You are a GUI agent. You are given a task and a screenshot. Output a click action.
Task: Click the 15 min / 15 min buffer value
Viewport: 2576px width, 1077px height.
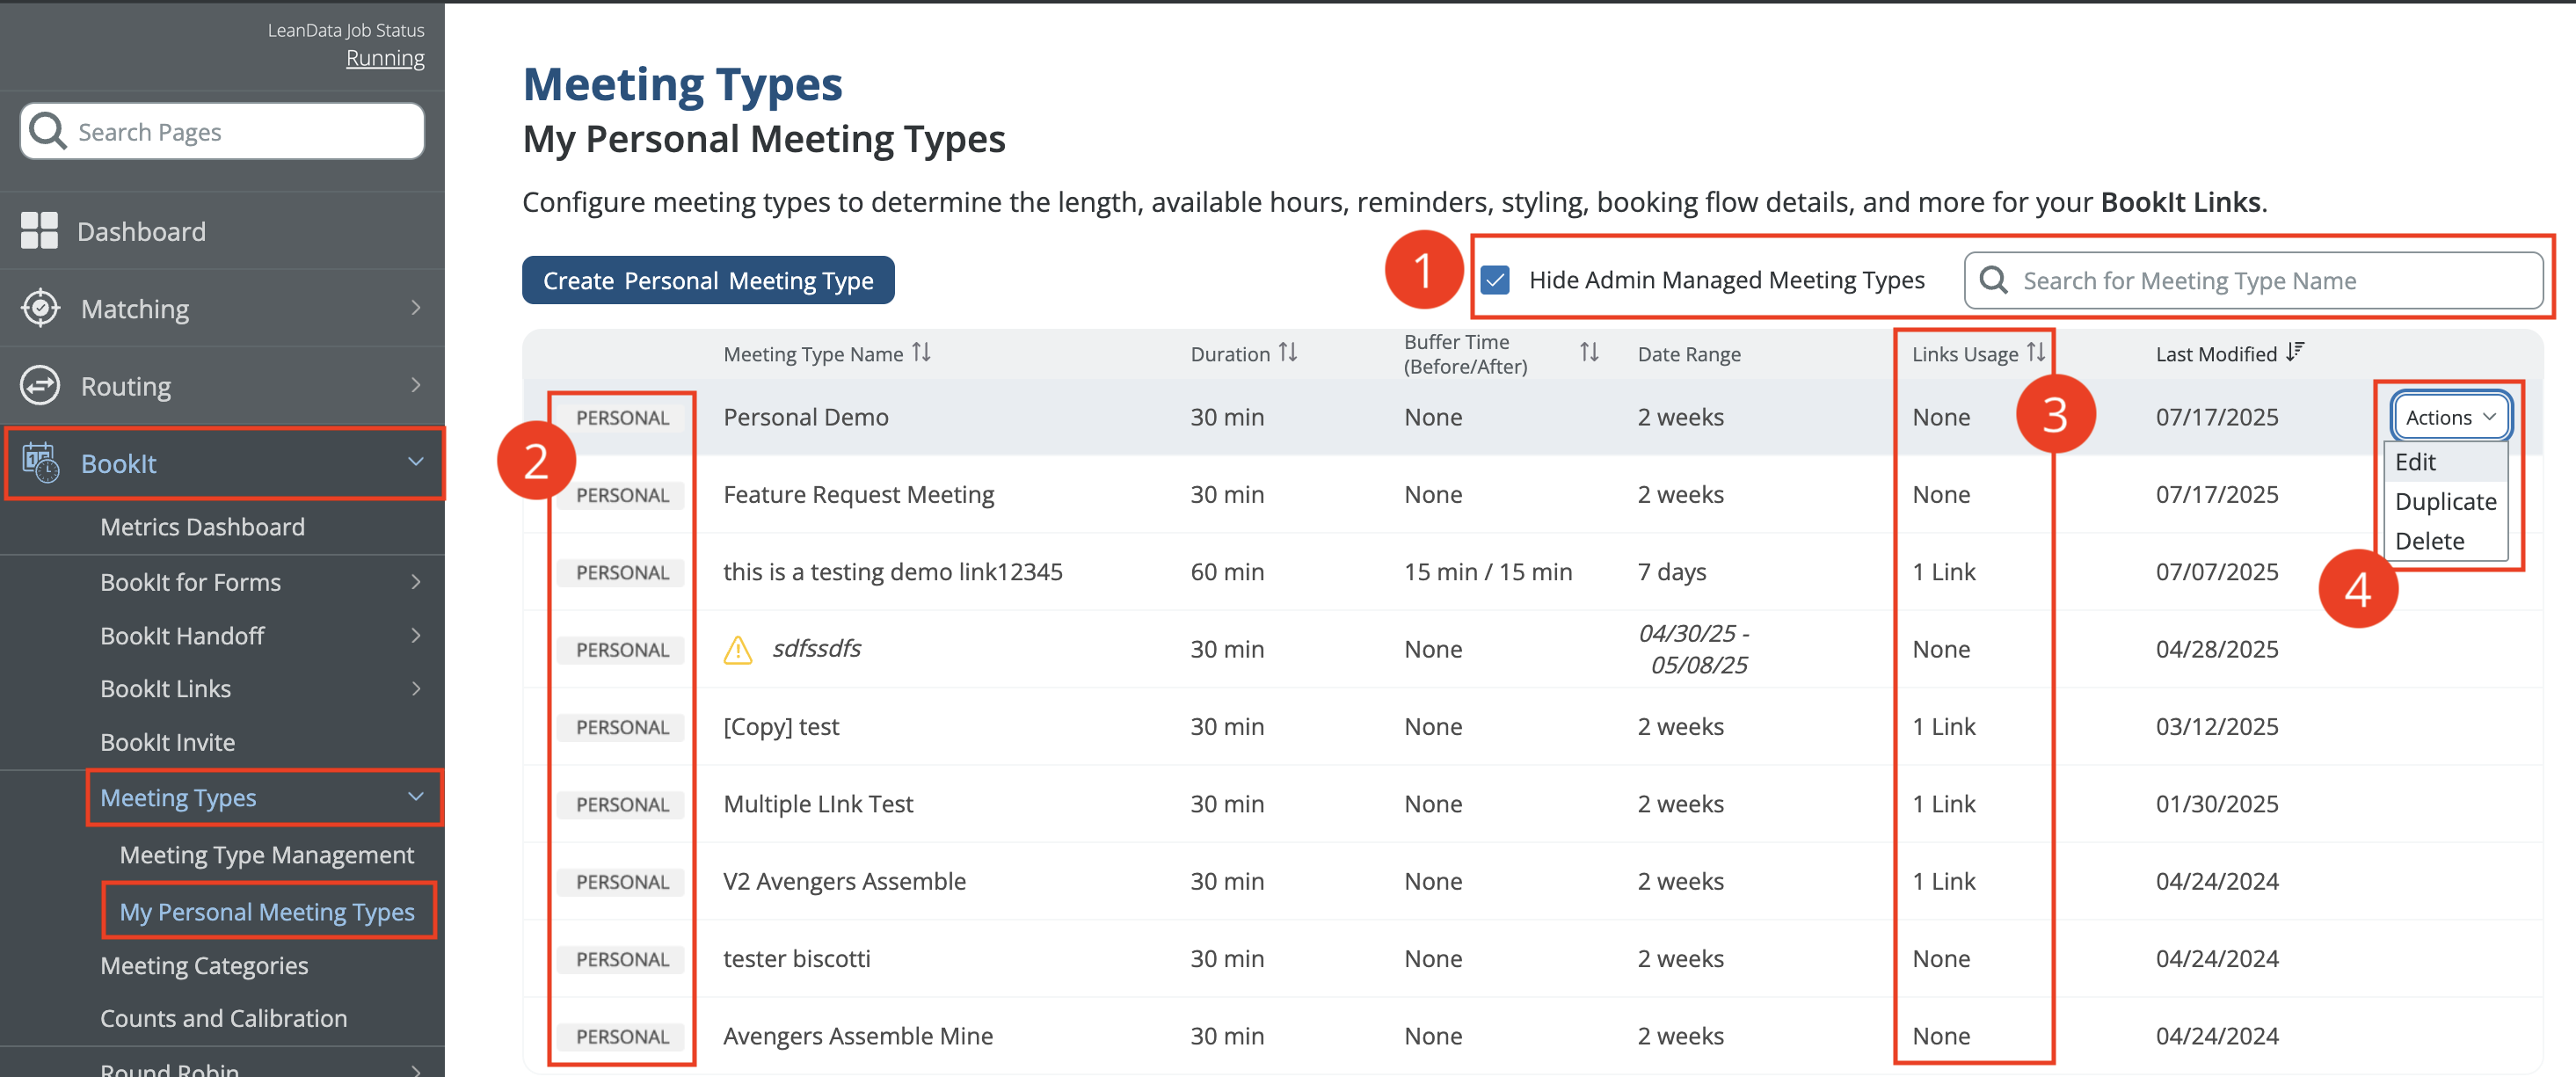pos(1487,572)
